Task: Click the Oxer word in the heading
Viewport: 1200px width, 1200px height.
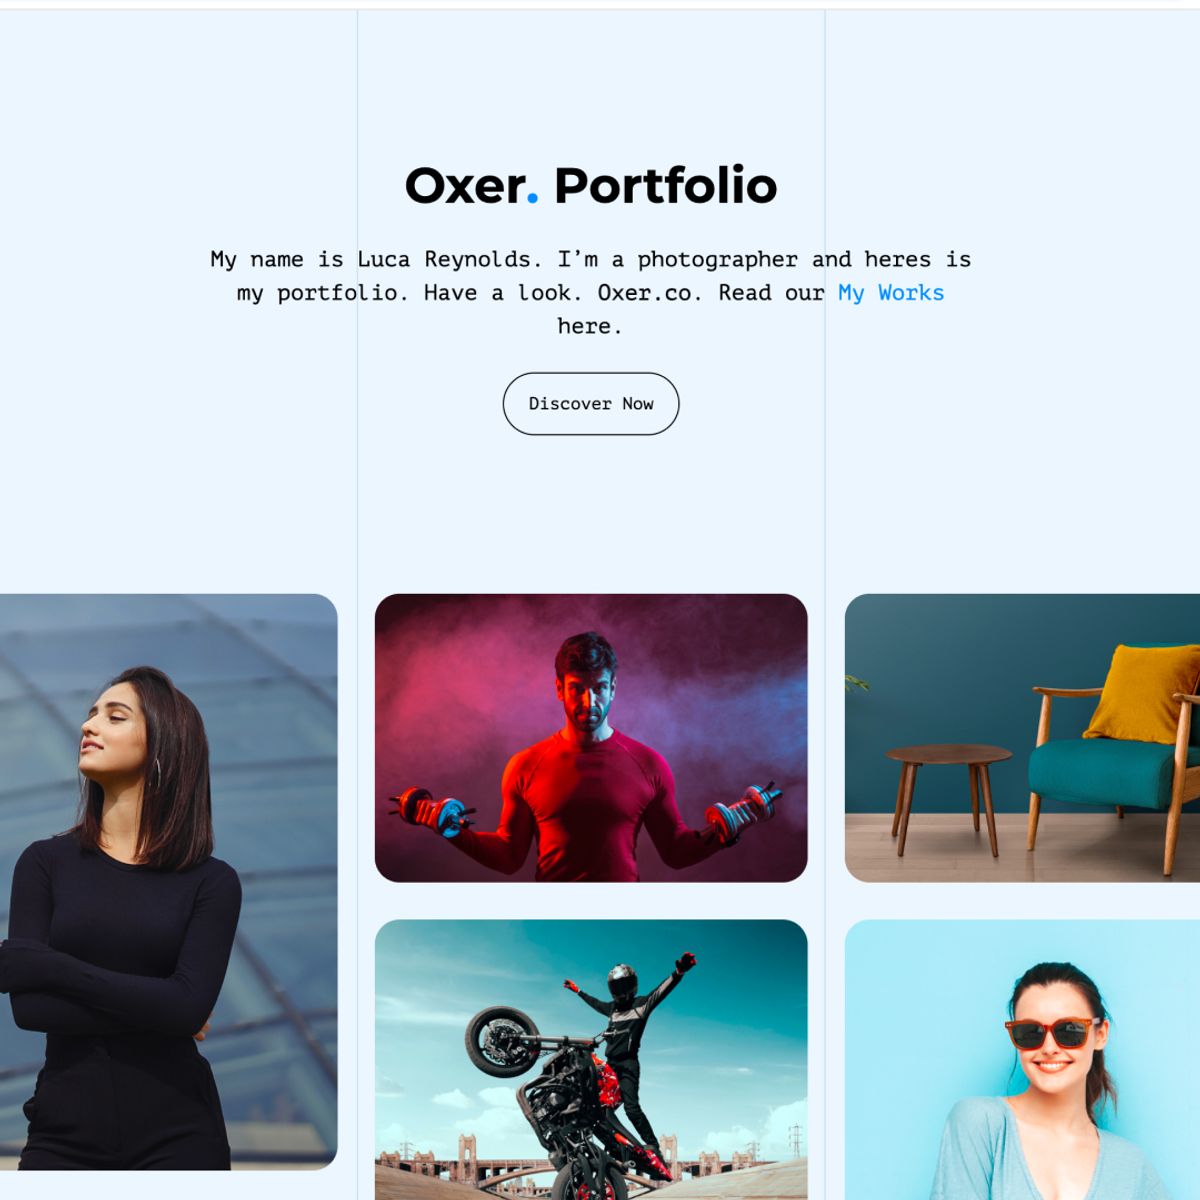Action: 465,186
